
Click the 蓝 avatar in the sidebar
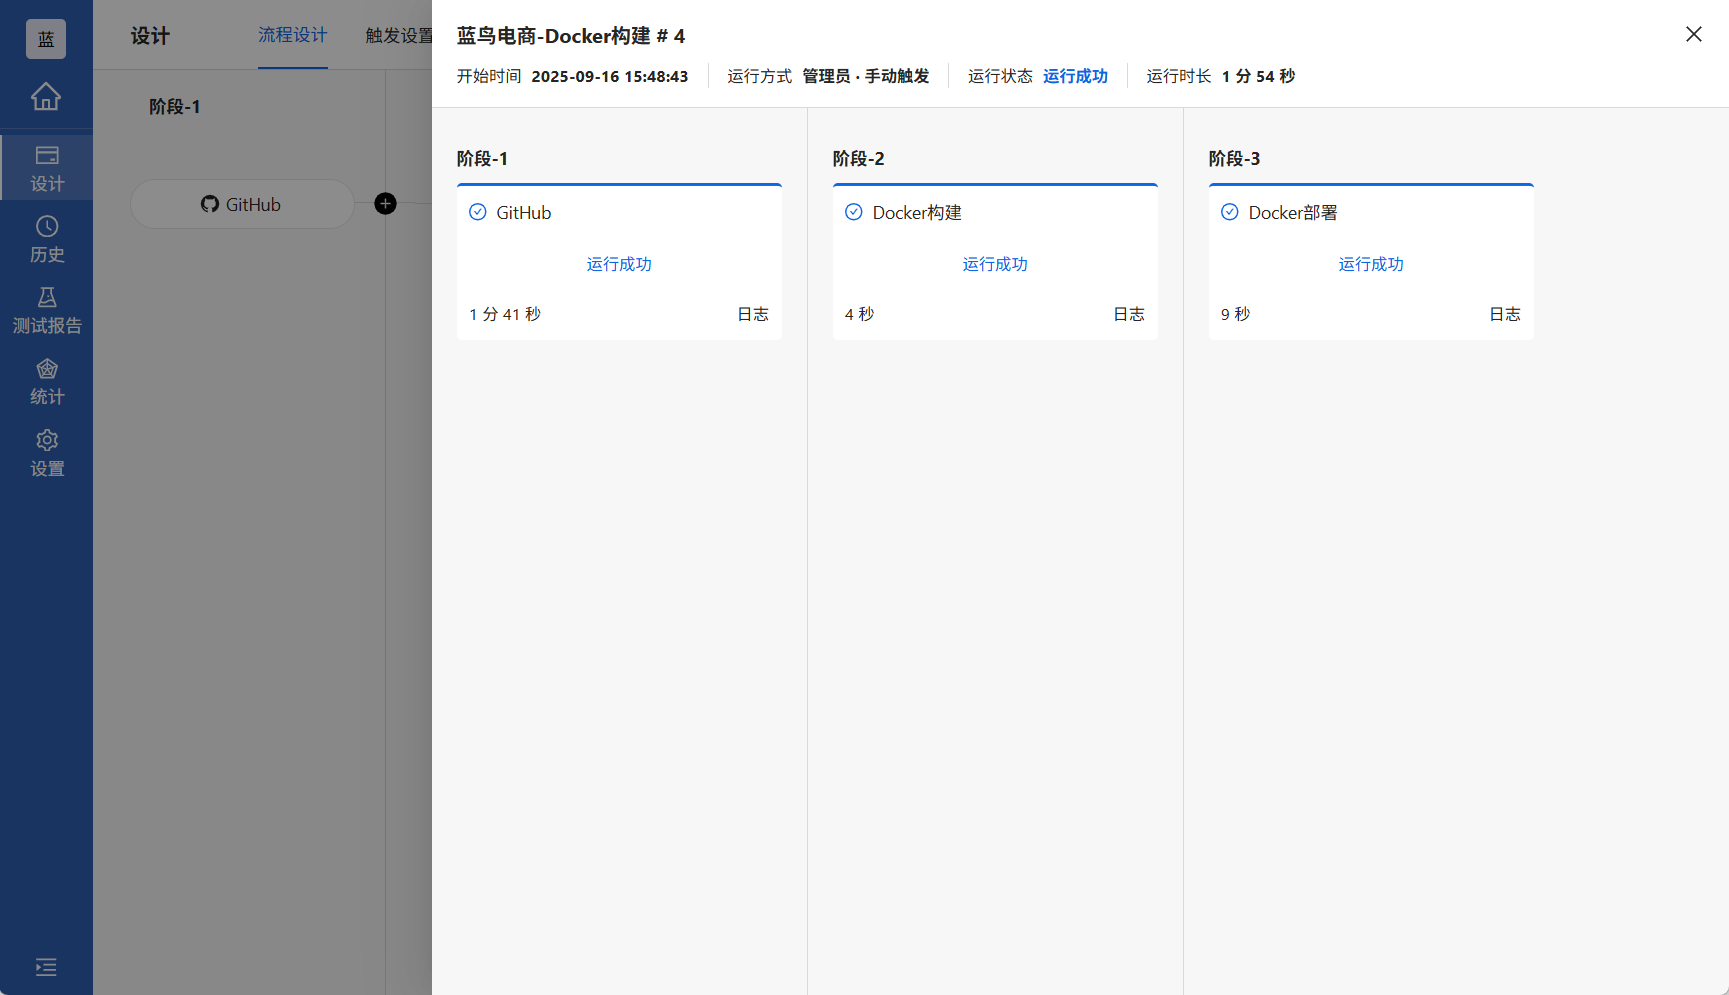[x=45, y=39]
